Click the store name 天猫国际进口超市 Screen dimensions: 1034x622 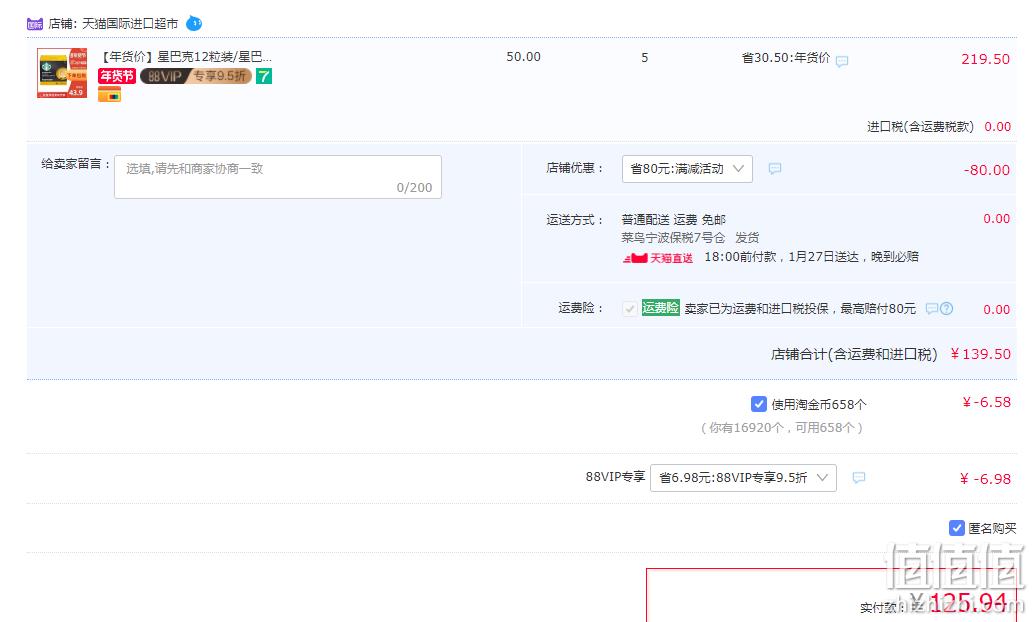click(130, 24)
